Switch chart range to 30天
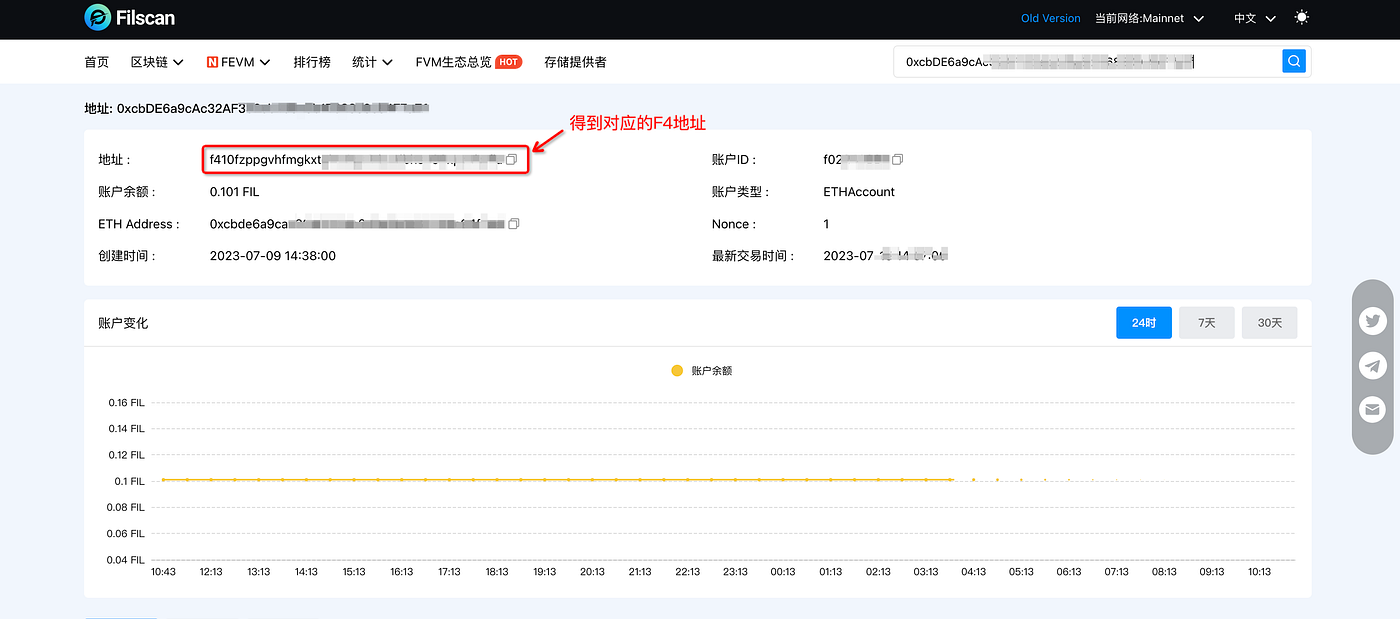This screenshot has width=1400, height=619. pos(1269,323)
